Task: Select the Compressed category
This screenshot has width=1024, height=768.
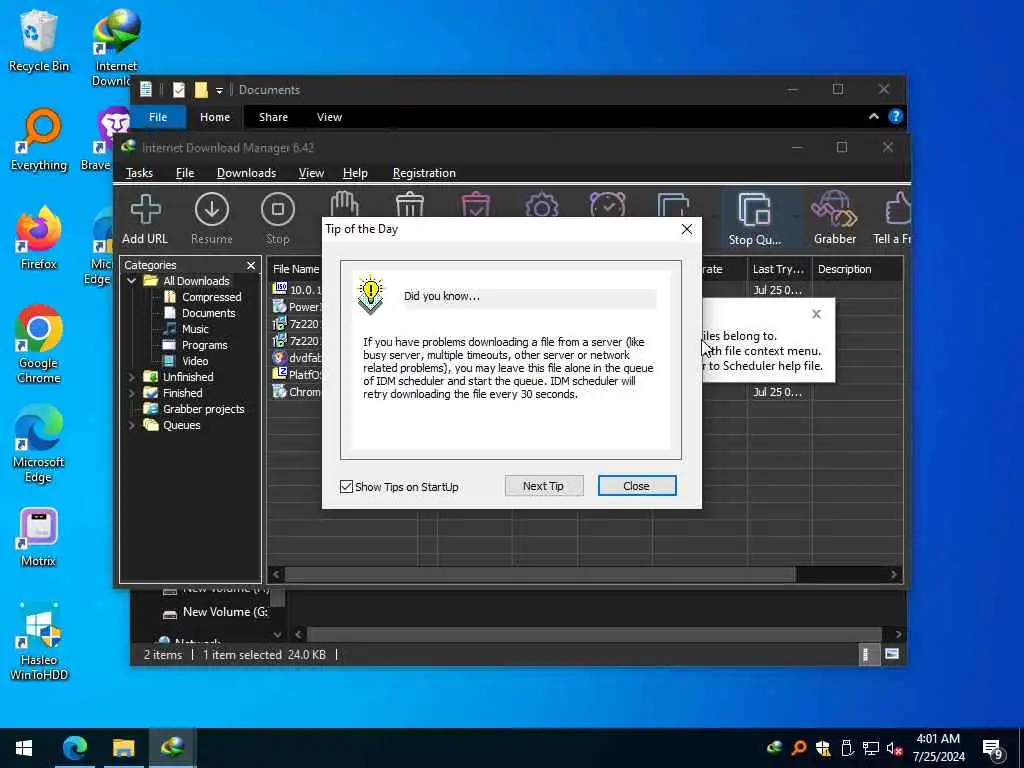Action: (x=211, y=297)
